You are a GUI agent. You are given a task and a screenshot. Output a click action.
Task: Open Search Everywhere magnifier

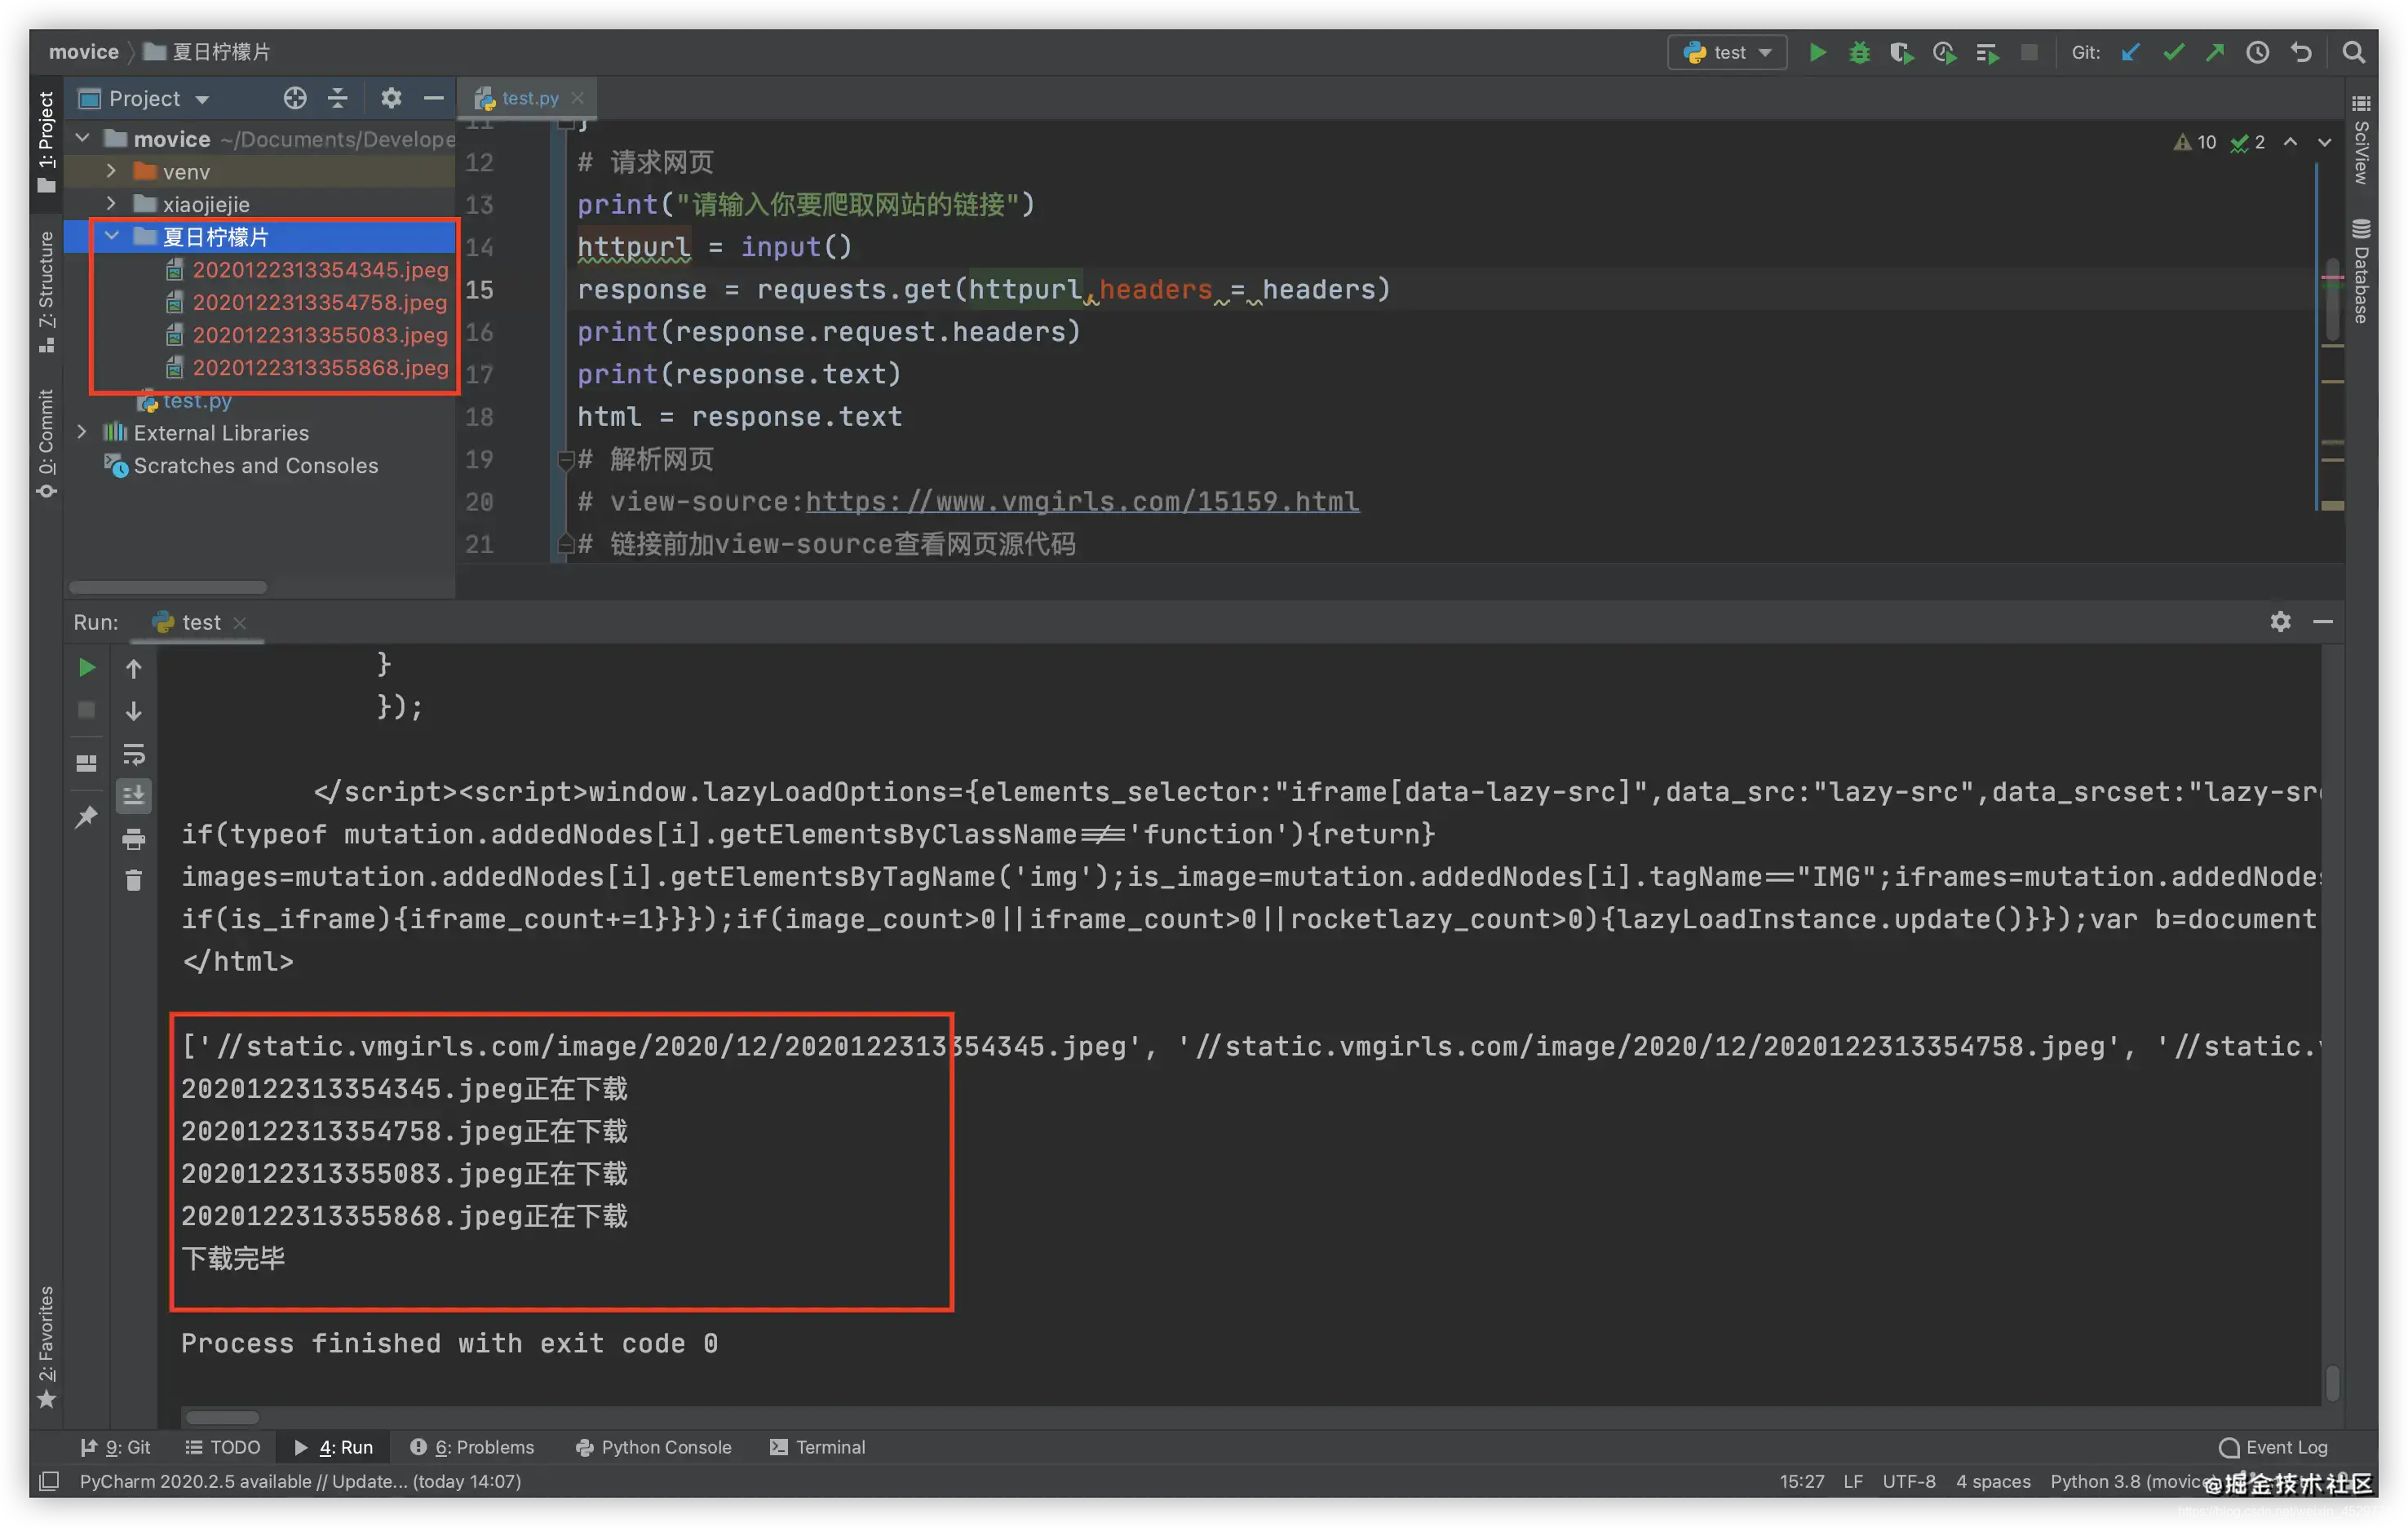tap(2354, 52)
